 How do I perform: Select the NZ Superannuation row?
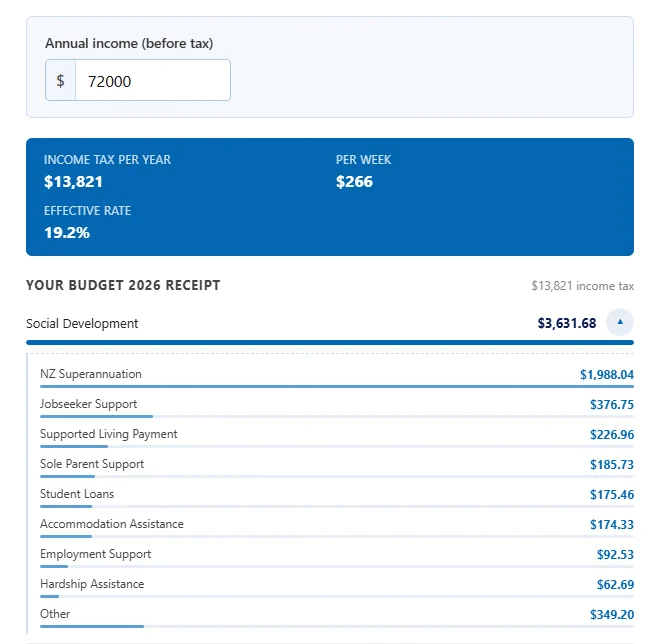click(x=337, y=375)
